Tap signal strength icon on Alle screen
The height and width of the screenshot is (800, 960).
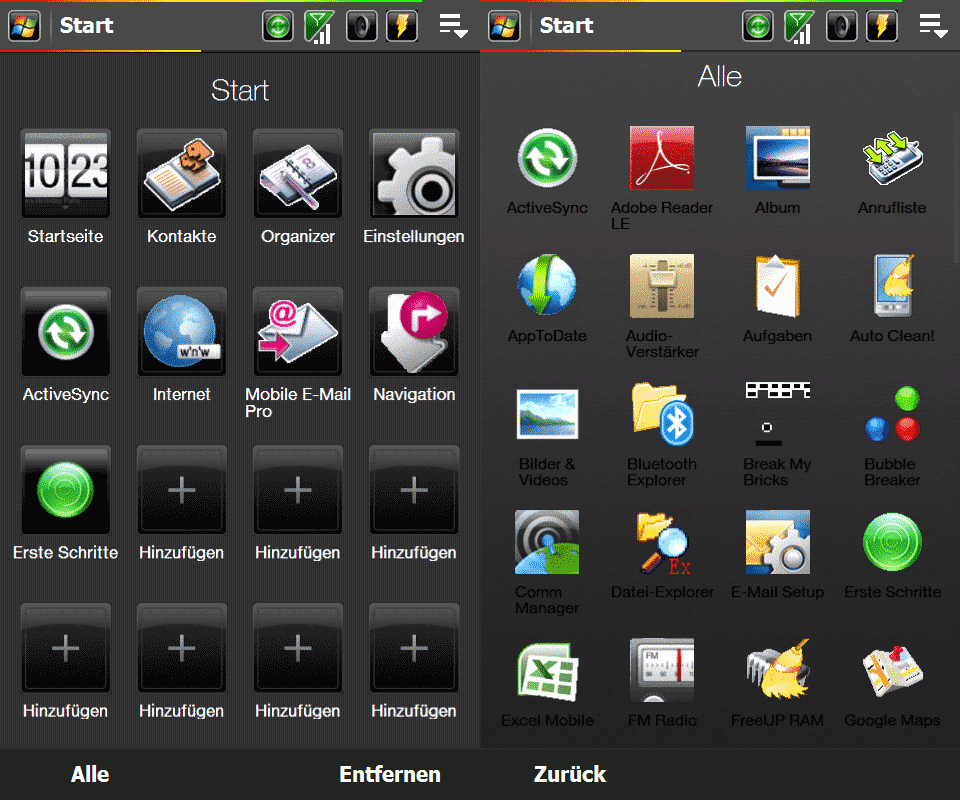coord(799,26)
